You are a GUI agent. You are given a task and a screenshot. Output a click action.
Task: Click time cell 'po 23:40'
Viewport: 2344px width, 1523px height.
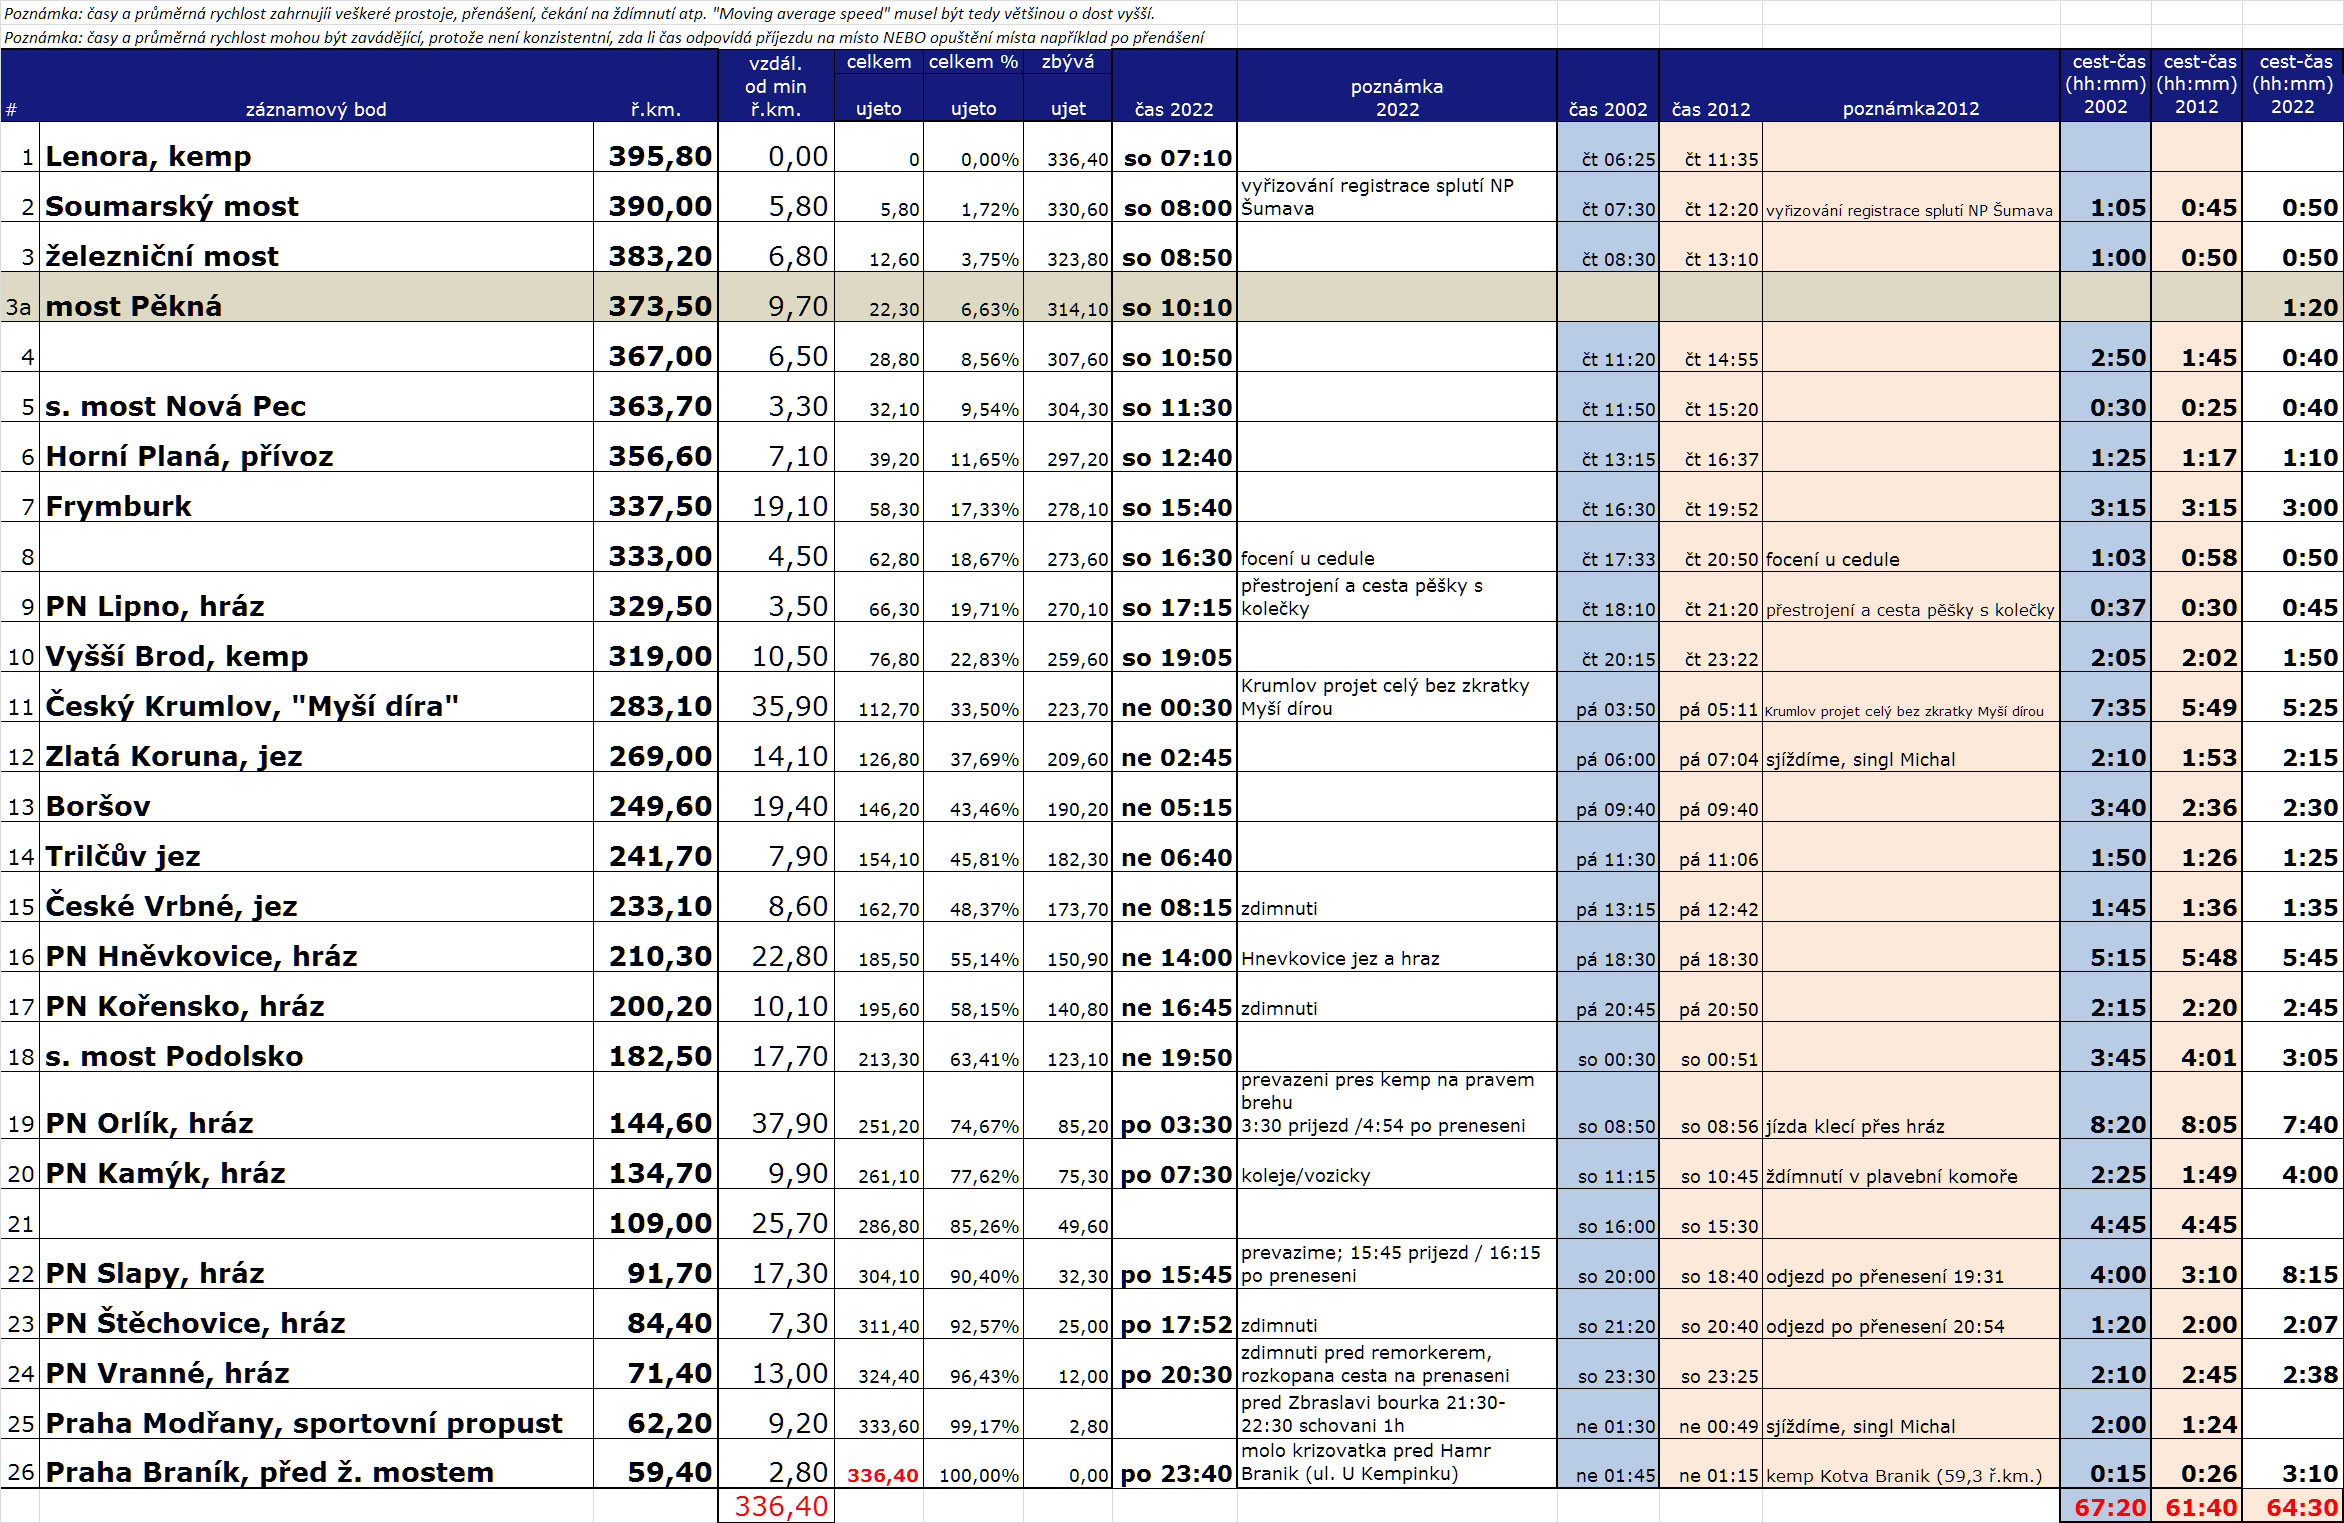pyautogui.click(x=1176, y=1474)
